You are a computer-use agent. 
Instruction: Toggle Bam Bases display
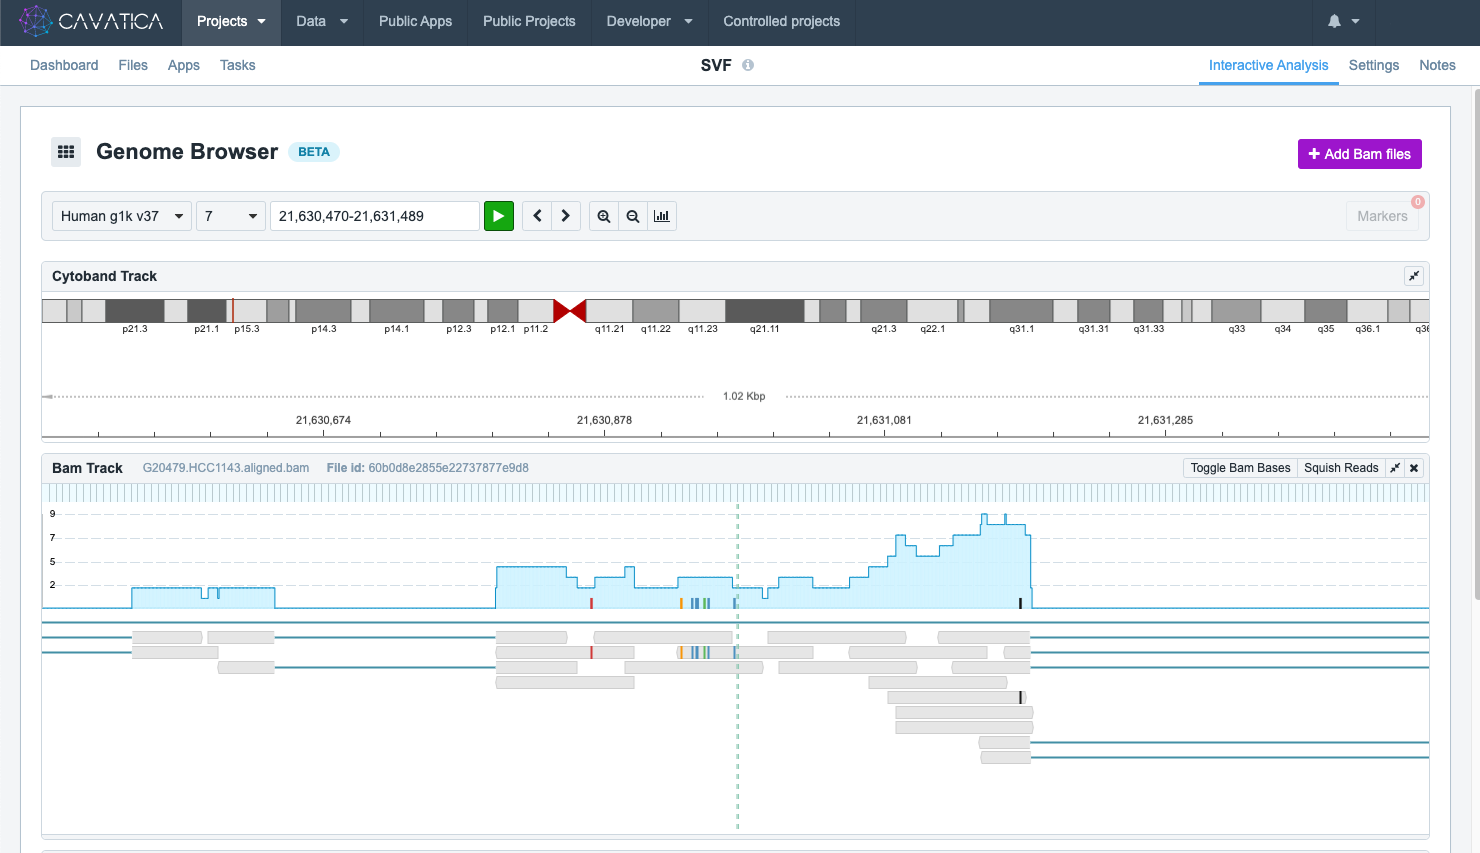click(1240, 468)
